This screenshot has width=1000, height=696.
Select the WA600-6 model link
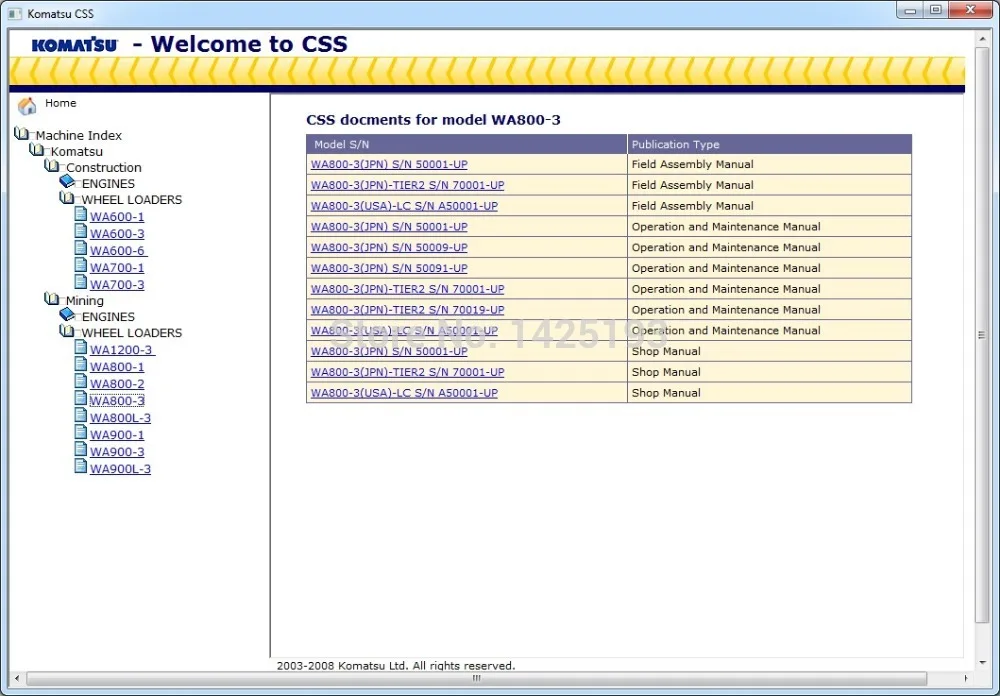[117, 251]
